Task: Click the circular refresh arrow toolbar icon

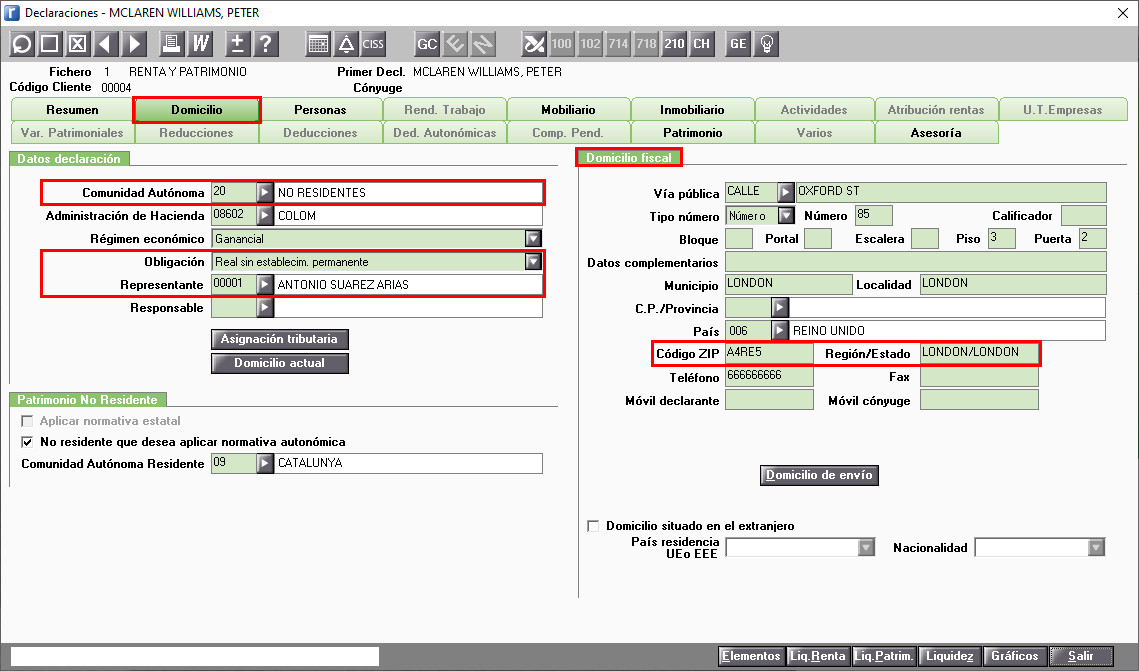Action: click(x=22, y=44)
